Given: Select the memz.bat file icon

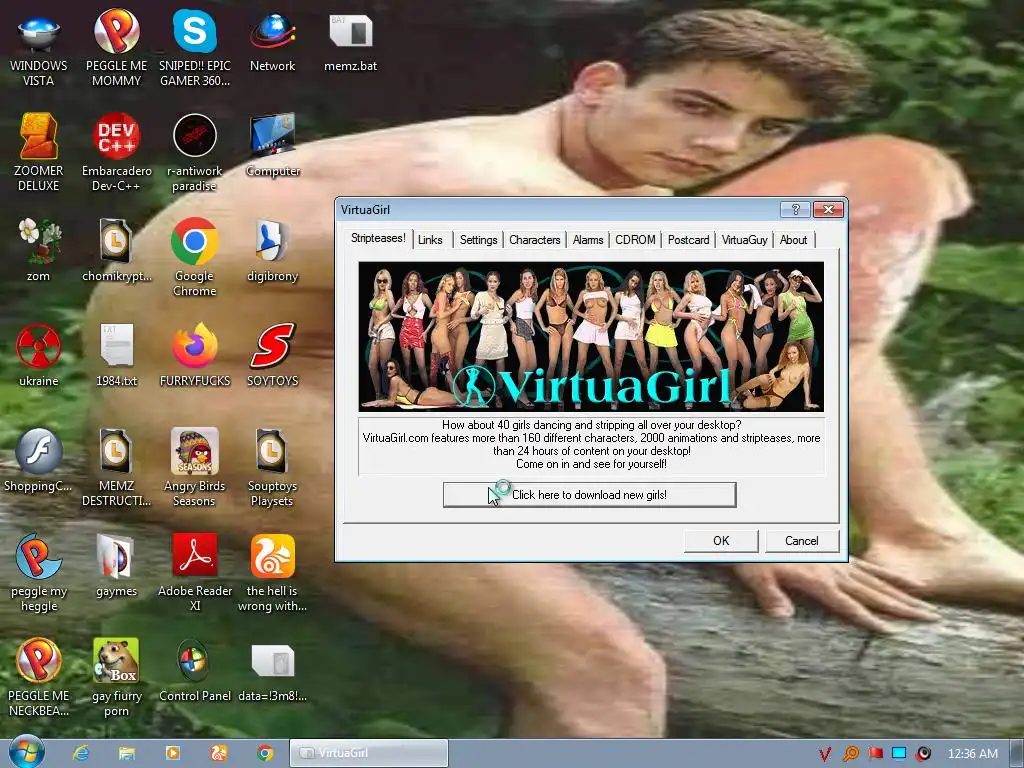Looking at the screenshot, I should click(x=351, y=42).
